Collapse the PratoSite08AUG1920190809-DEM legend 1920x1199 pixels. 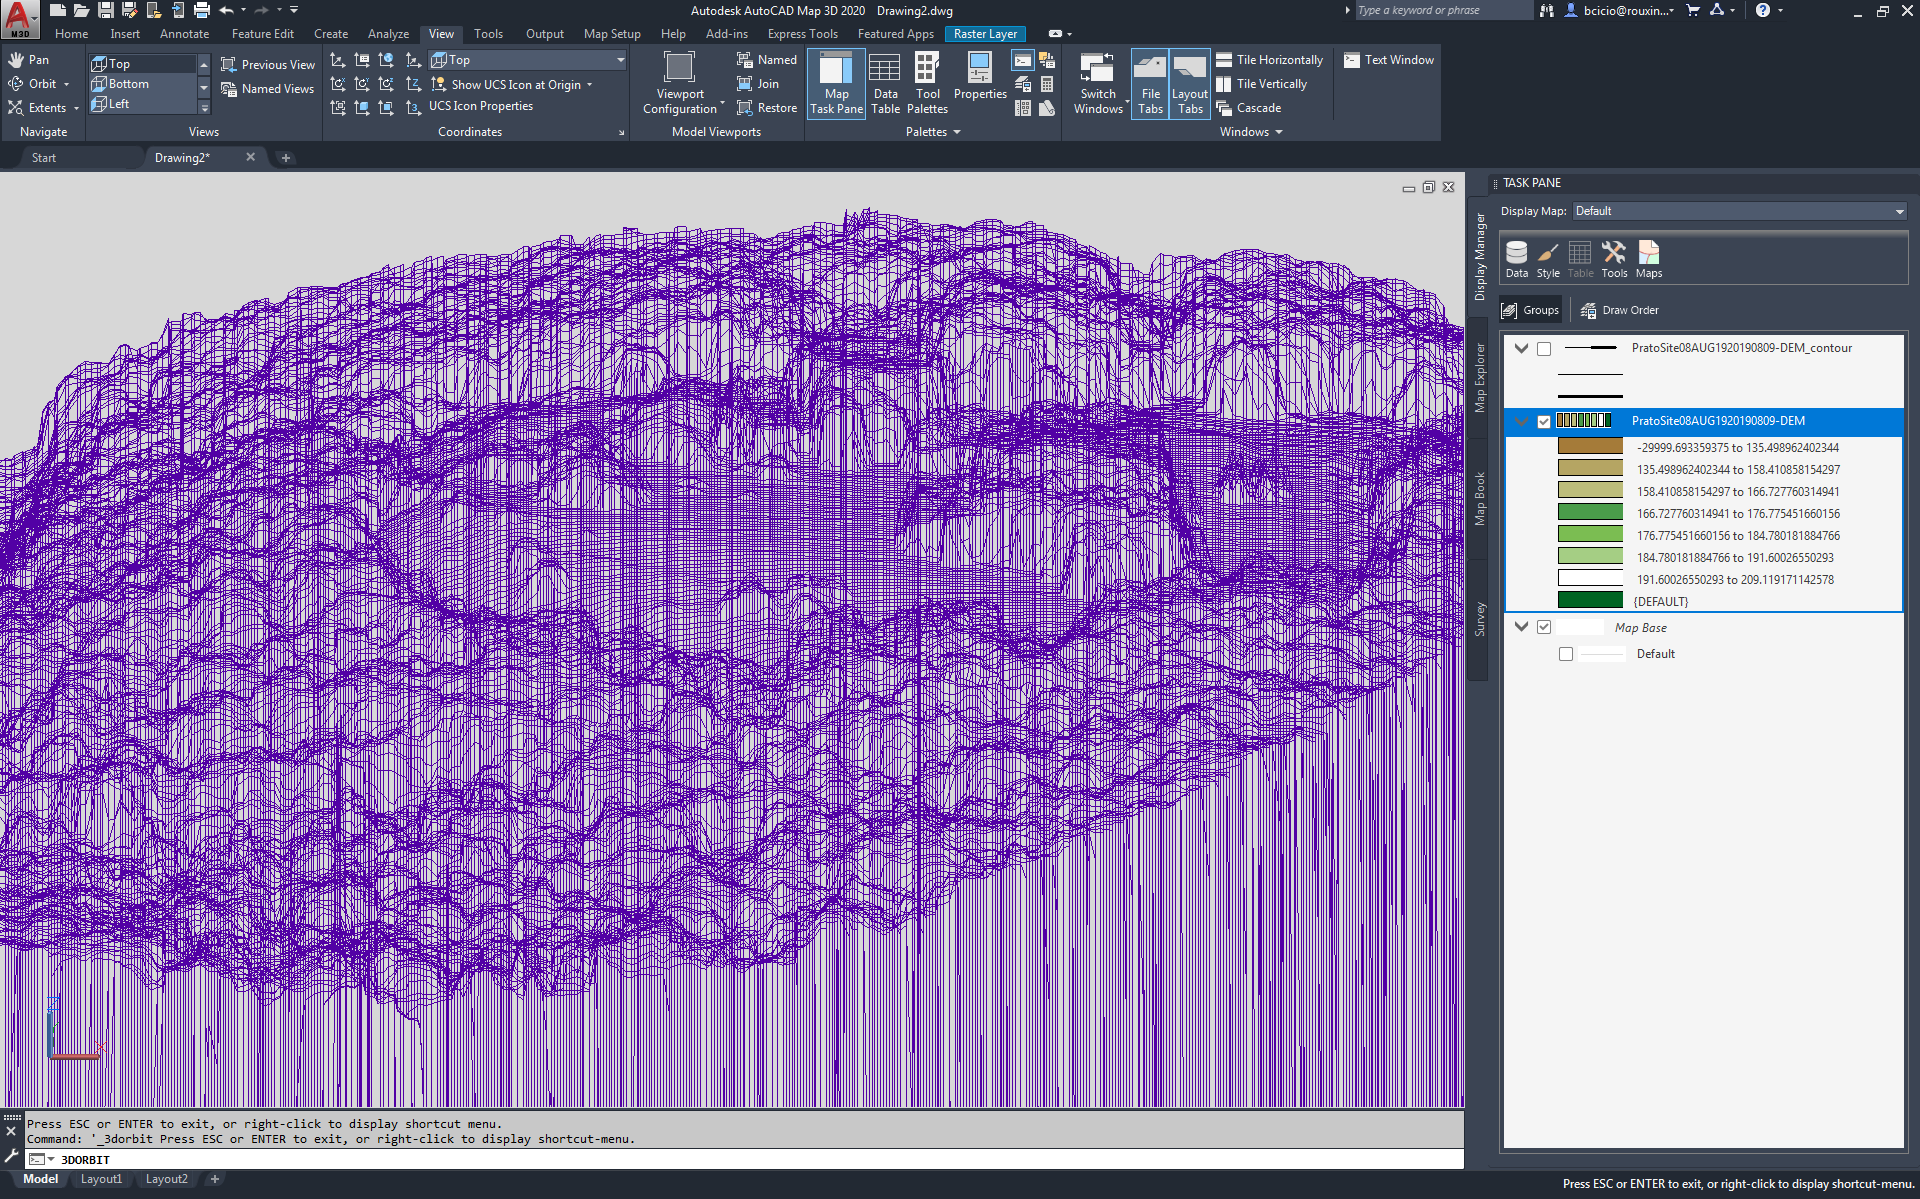(x=1521, y=421)
